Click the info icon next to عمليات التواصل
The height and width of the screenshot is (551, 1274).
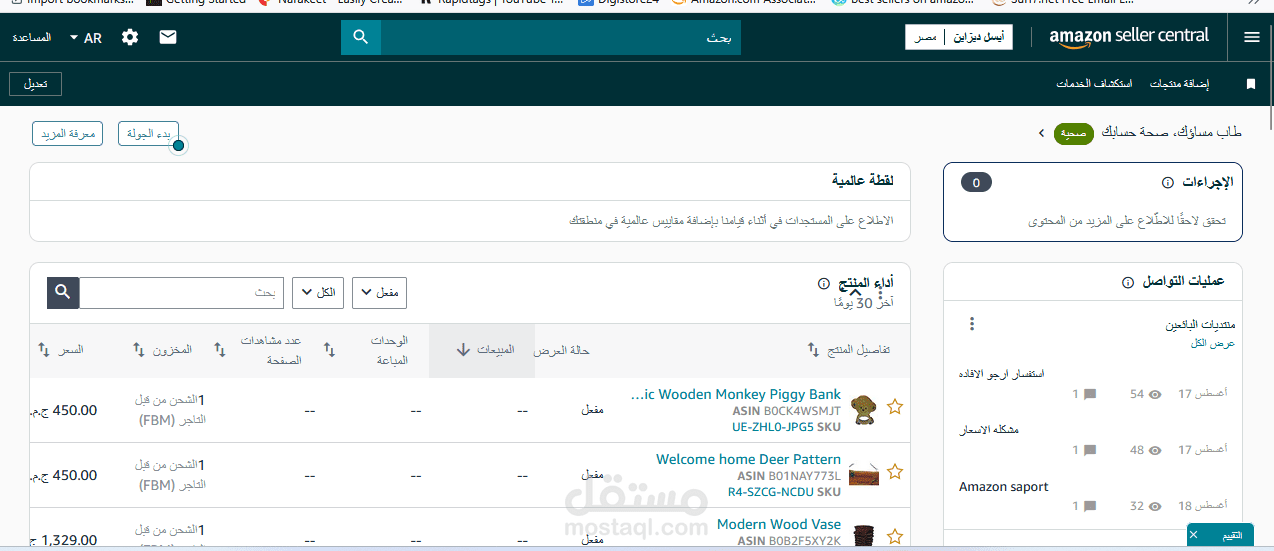click(1128, 282)
